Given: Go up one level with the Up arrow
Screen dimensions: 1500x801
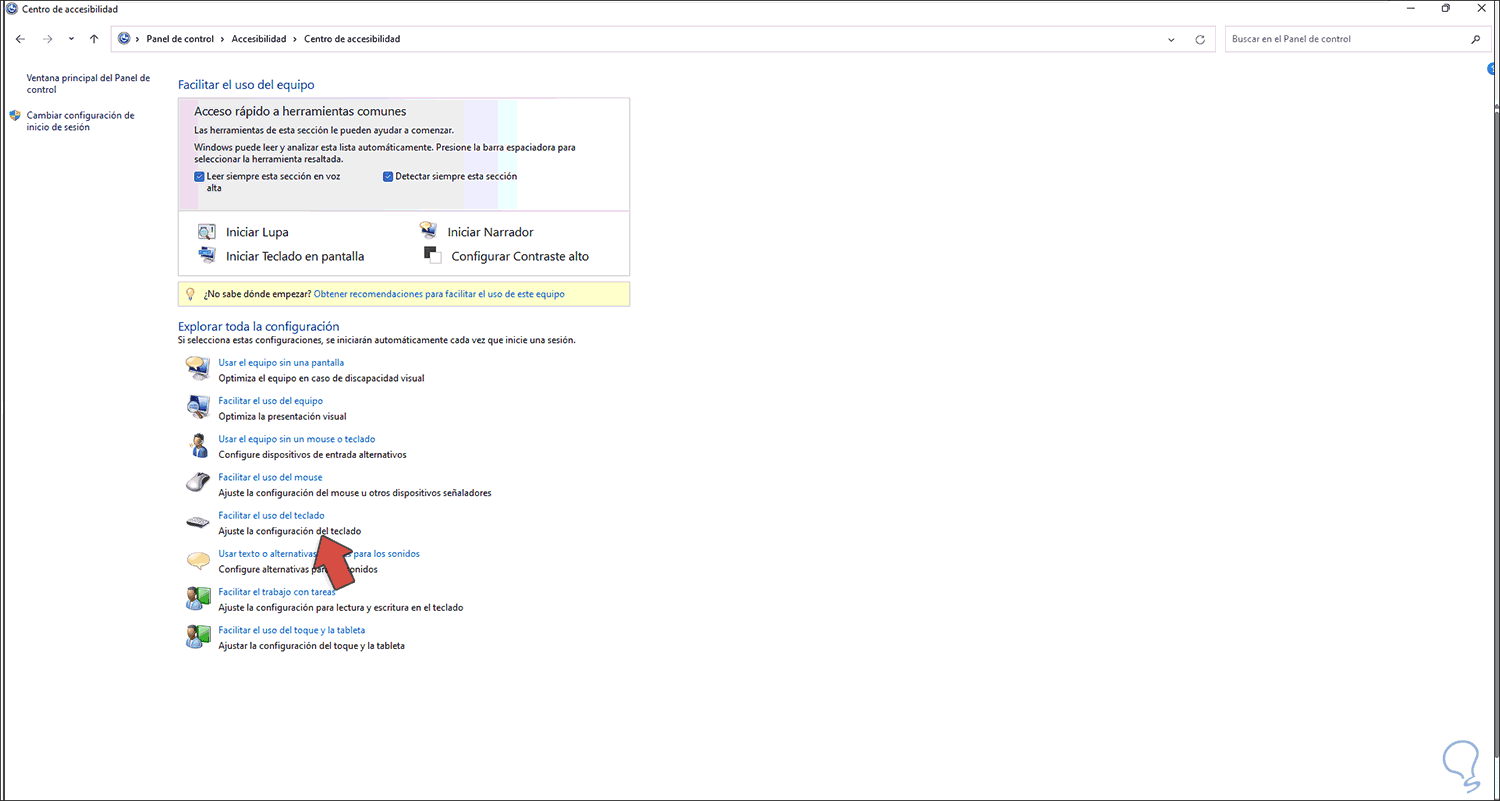Looking at the screenshot, I should pyautogui.click(x=94, y=39).
